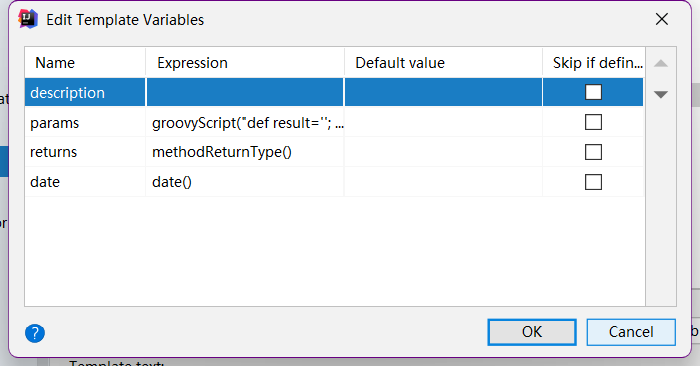The height and width of the screenshot is (366, 700).
Task: Click the help question mark icon
Action: [35, 333]
